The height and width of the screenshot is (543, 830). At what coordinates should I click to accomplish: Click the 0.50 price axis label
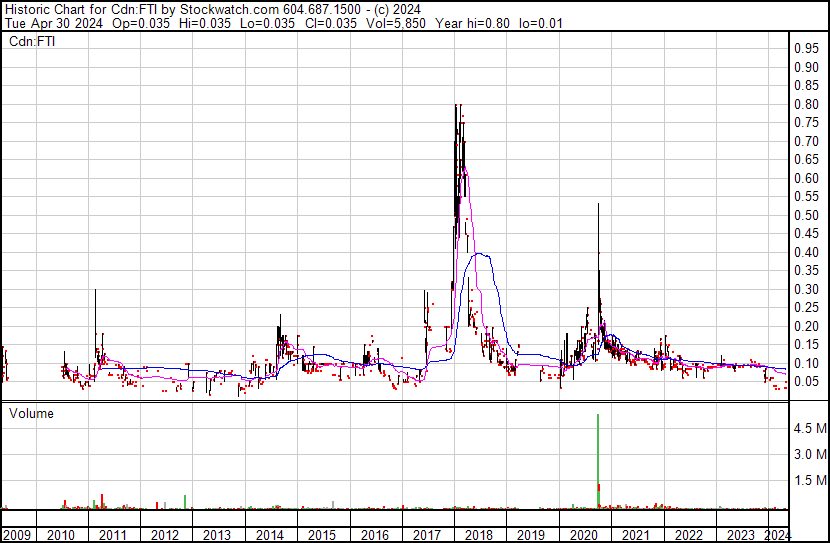806,216
